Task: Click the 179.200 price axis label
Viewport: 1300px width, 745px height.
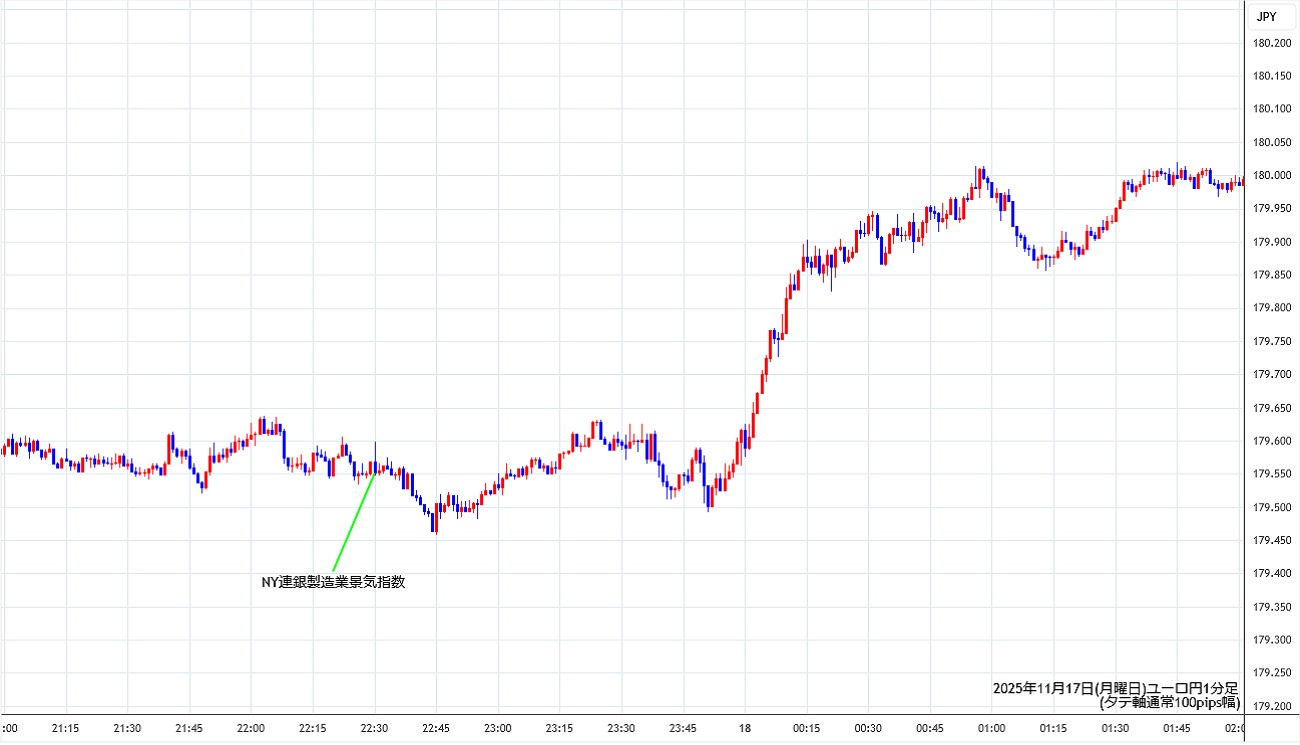Action: pos(1272,706)
